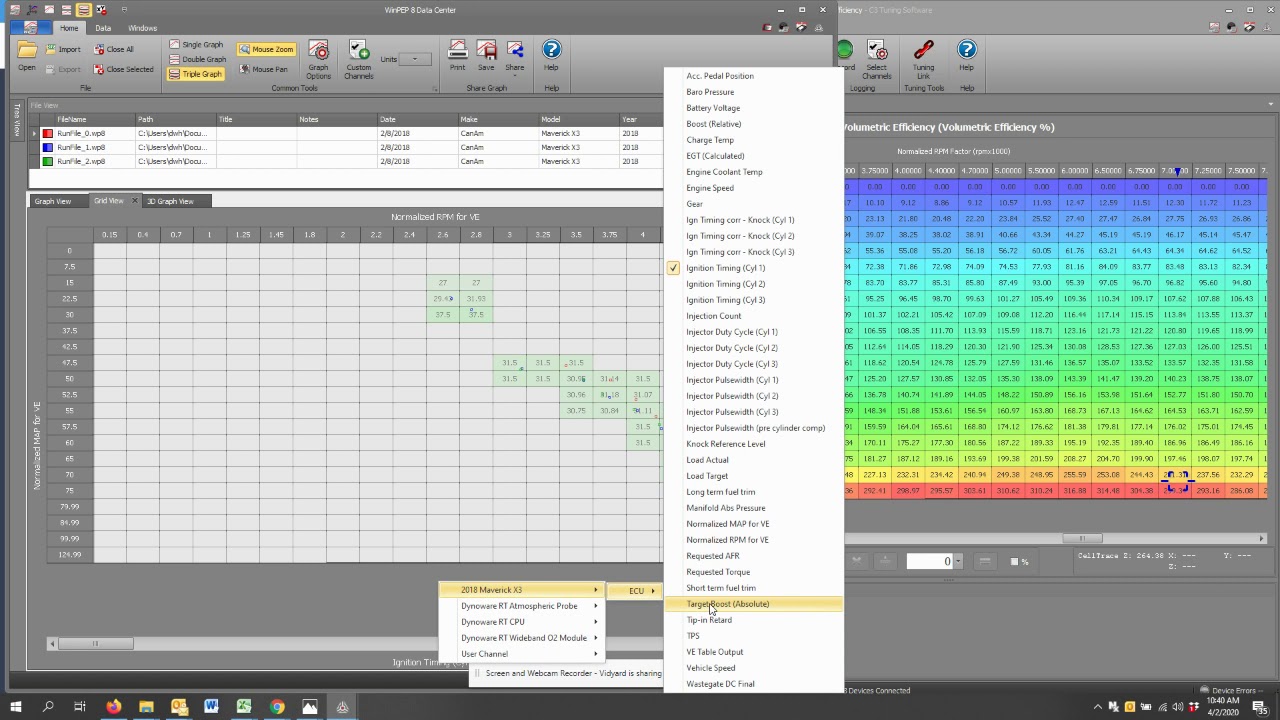Click the green color swatch of RunFile_2.wp8
Viewport: 1280px width, 720px height.
47,161
